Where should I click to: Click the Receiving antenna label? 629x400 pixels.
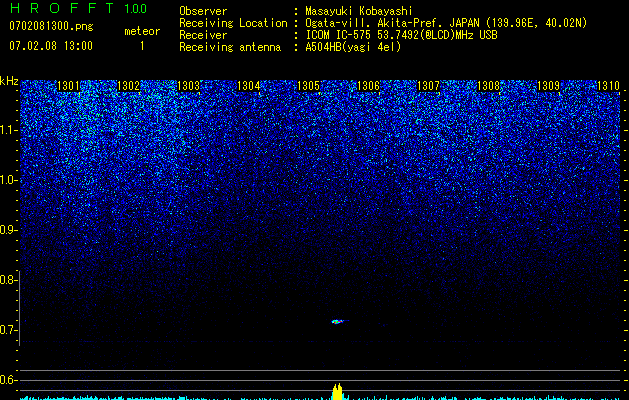tap(230, 47)
